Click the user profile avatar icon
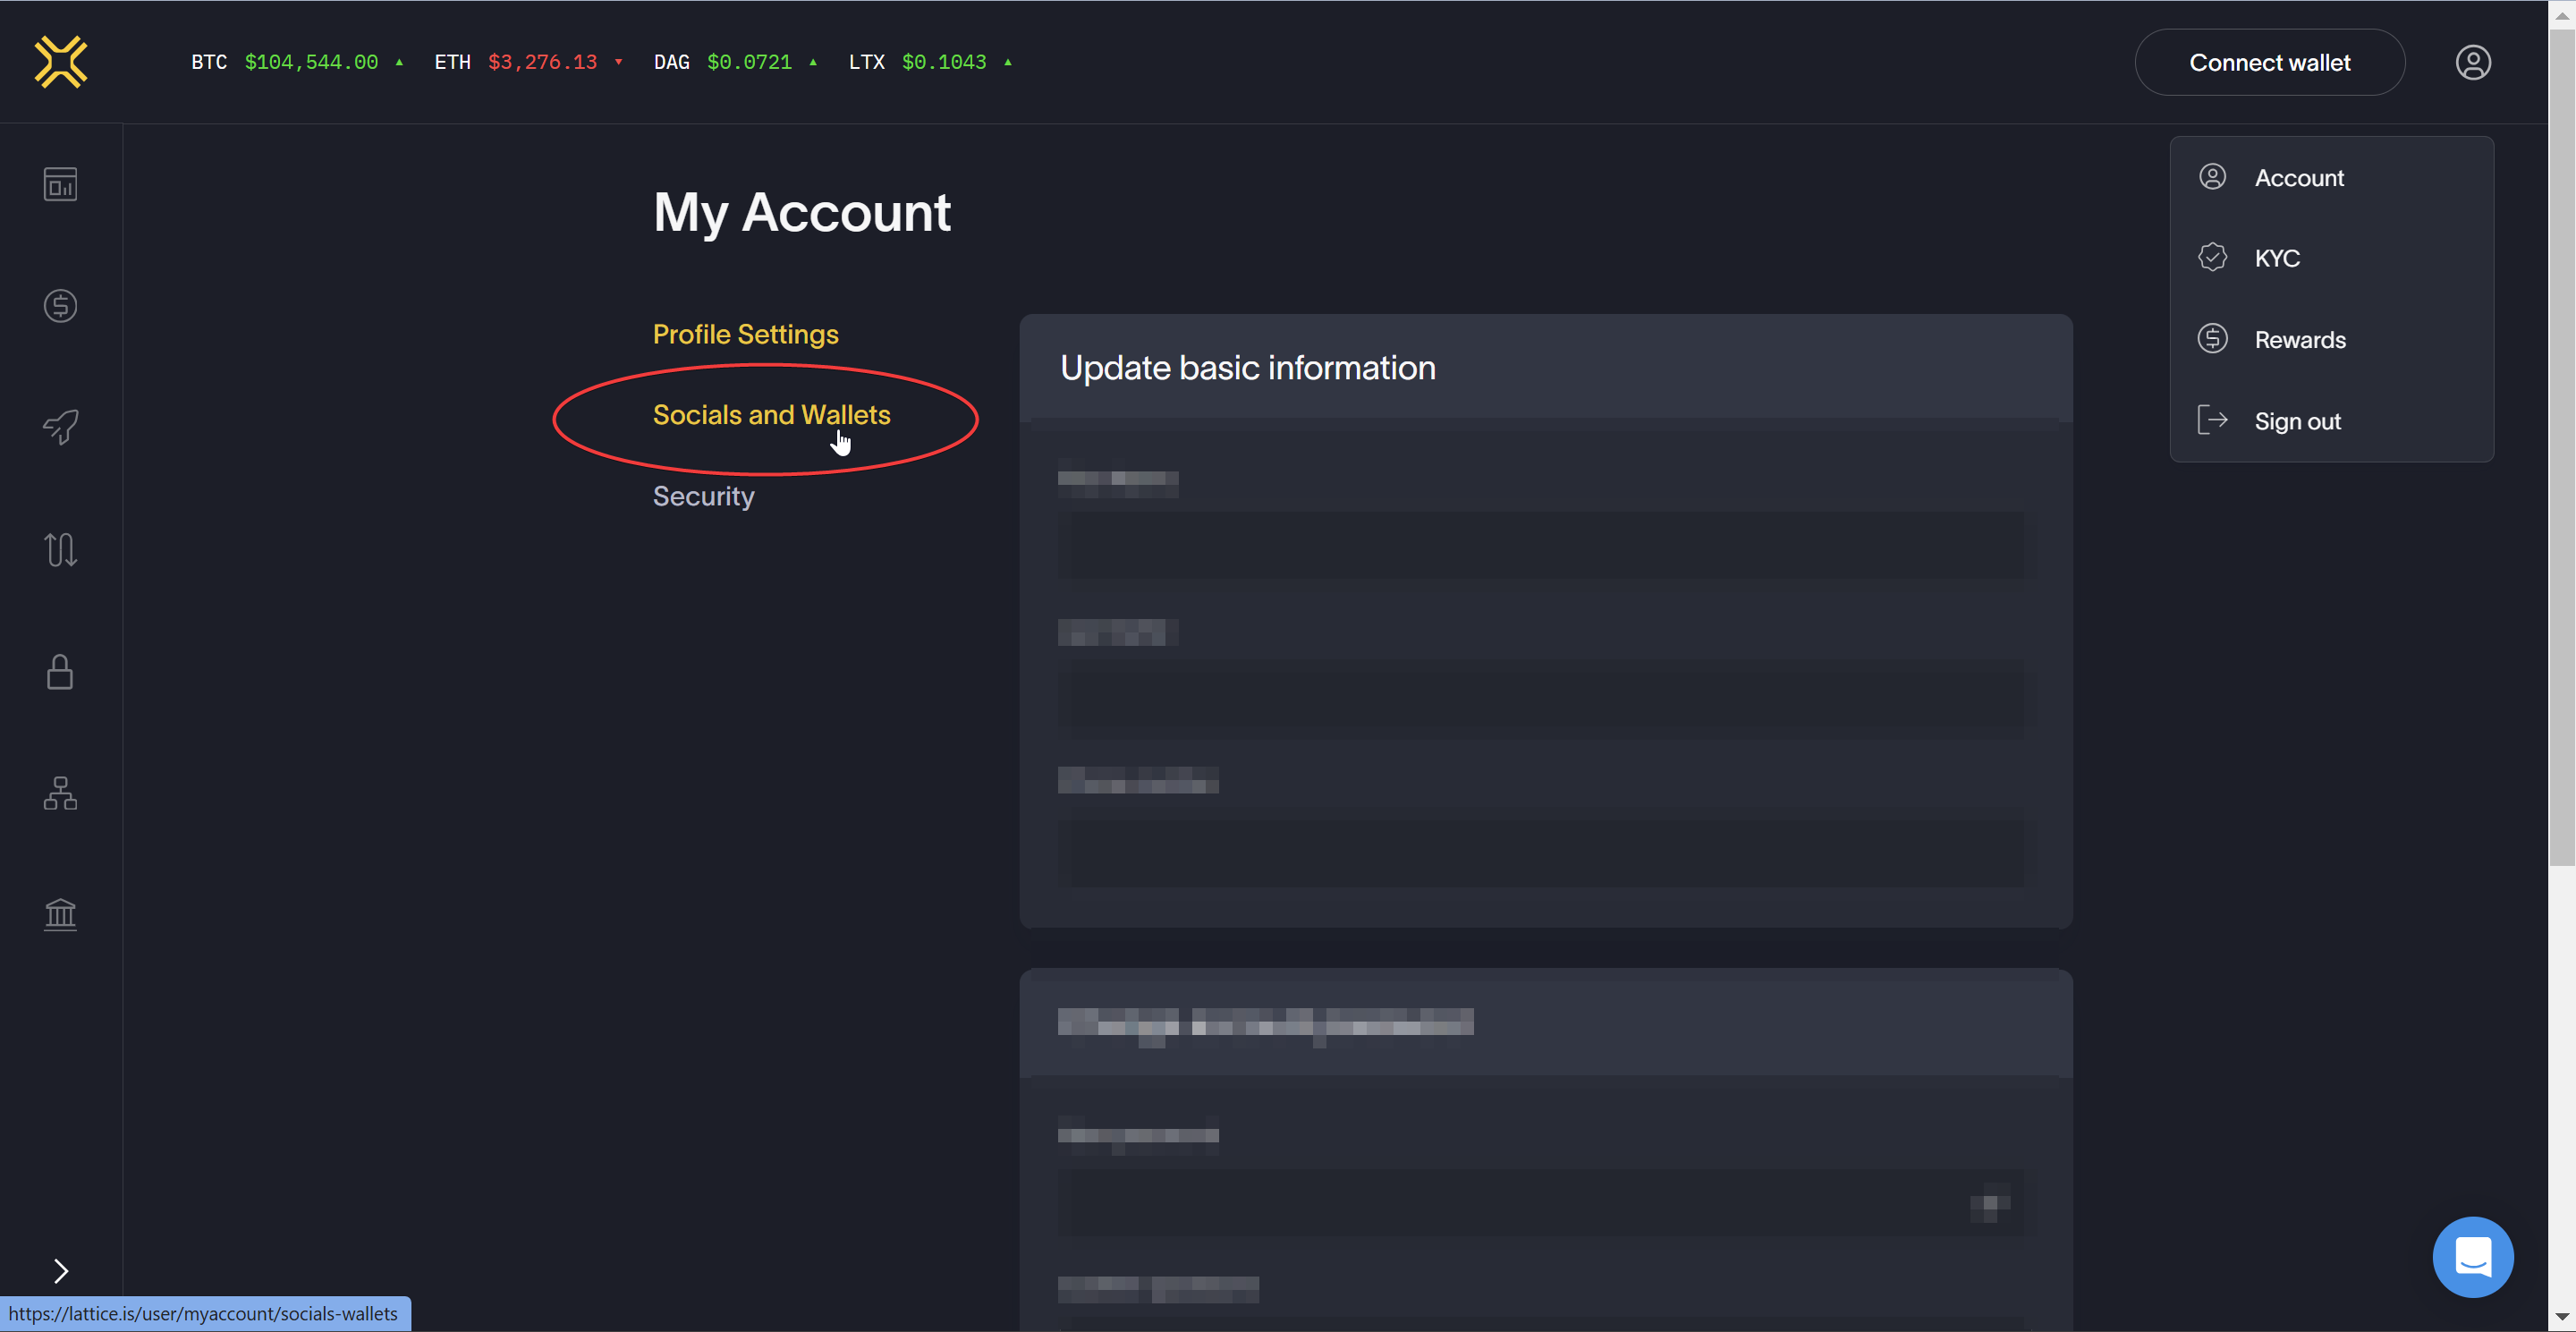This screenshot has width=2576, height=1332. point(2472,62)
